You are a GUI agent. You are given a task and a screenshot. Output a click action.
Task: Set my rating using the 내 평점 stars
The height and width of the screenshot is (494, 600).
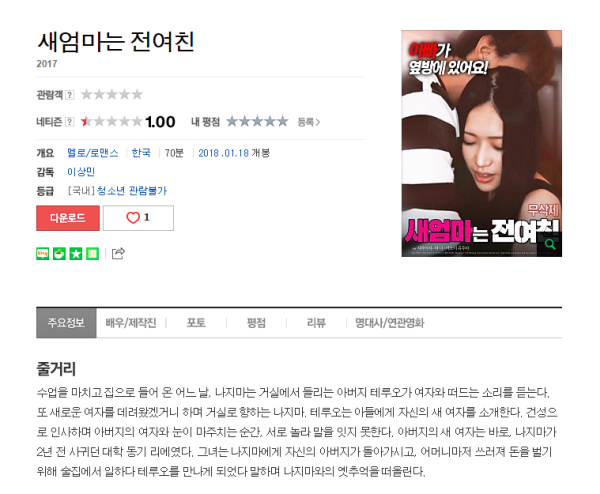pos(257,122)
